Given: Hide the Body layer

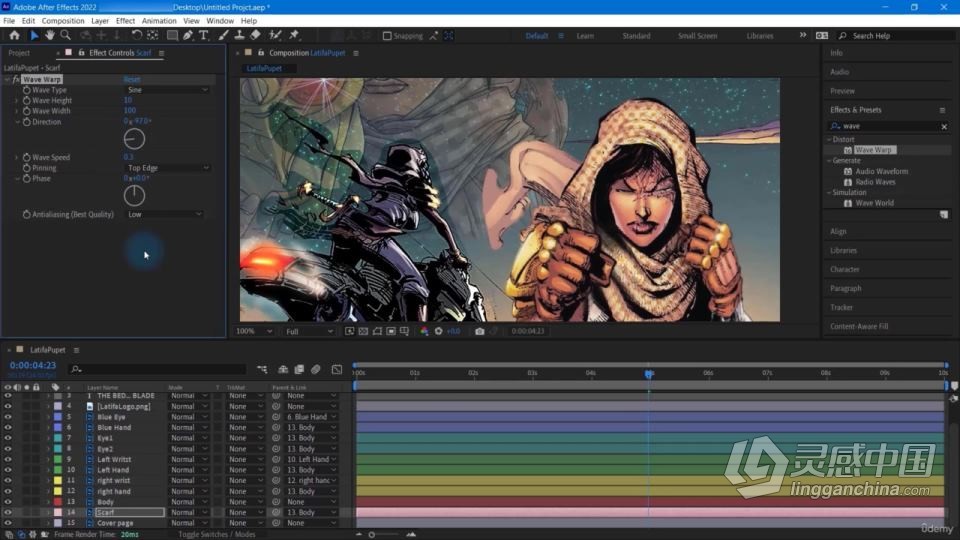Looking at the screenshot, I should [x=8, y=501].
